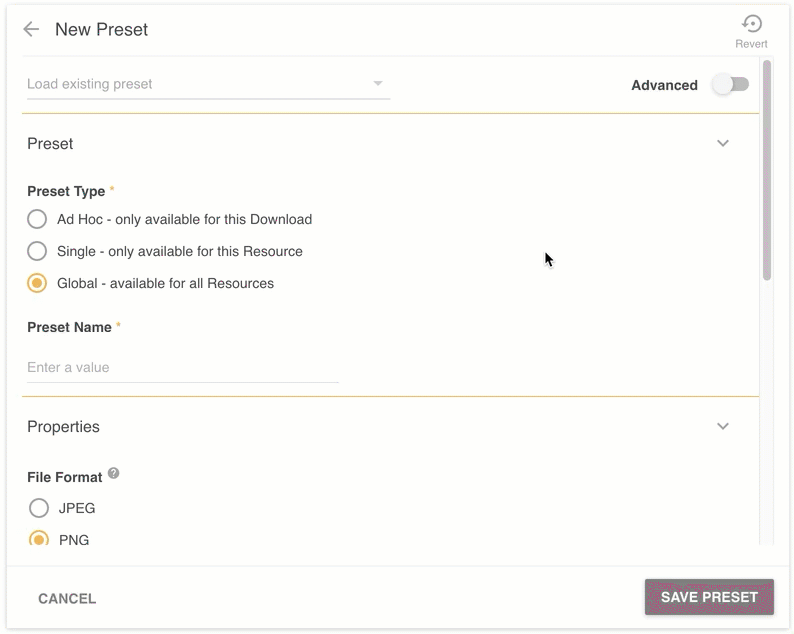The image size is (794, 634).
Task: Click the Revert icon
Action: 751,24
